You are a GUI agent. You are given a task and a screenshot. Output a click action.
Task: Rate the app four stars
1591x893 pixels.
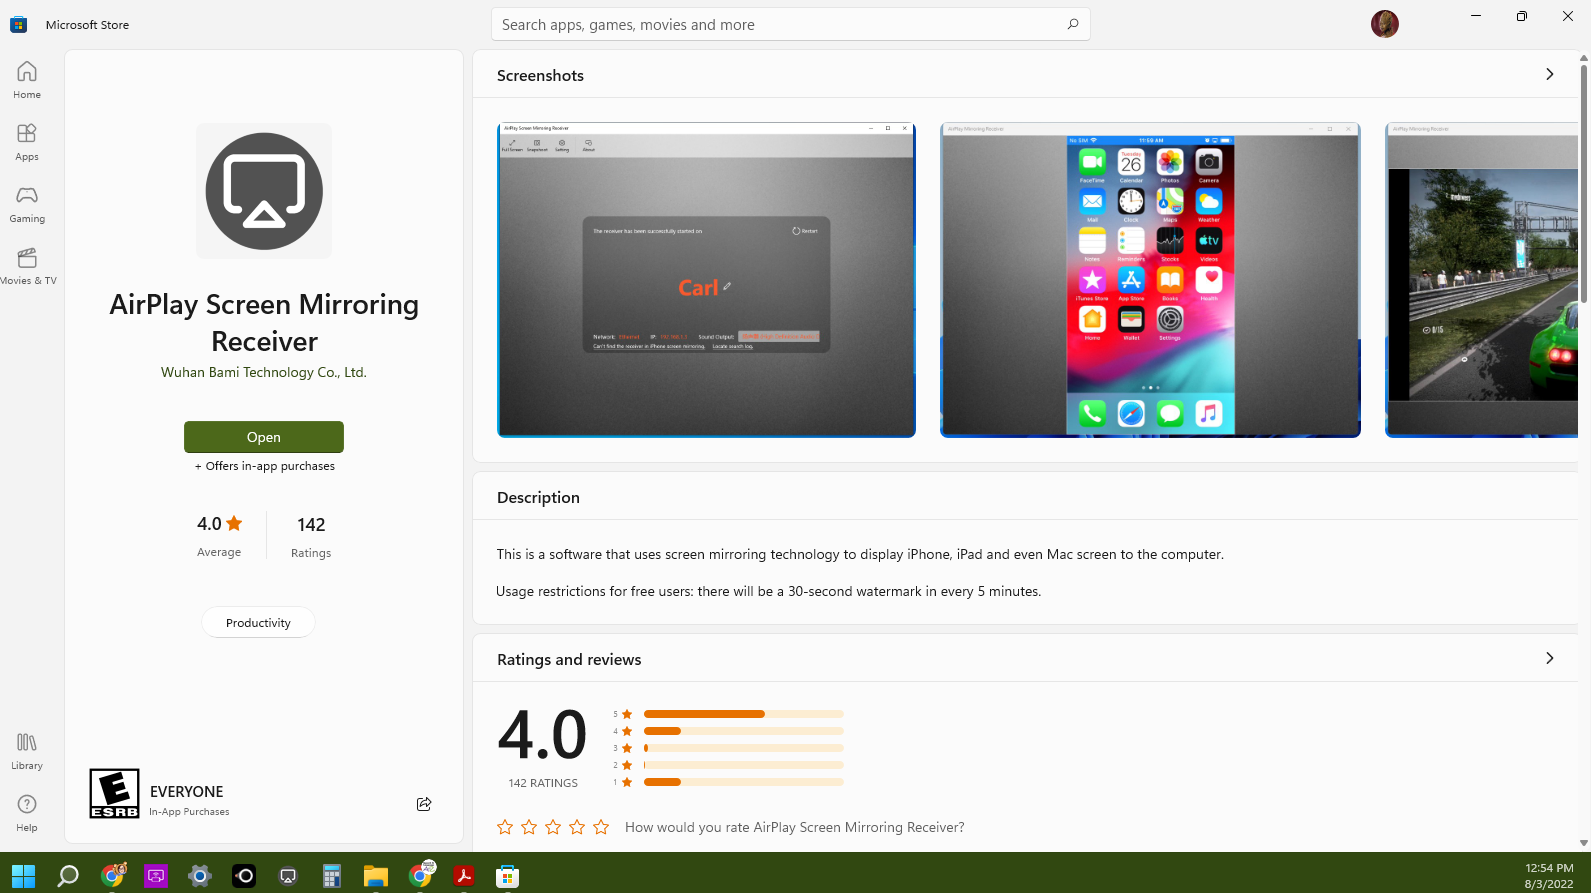click(577, 827)
